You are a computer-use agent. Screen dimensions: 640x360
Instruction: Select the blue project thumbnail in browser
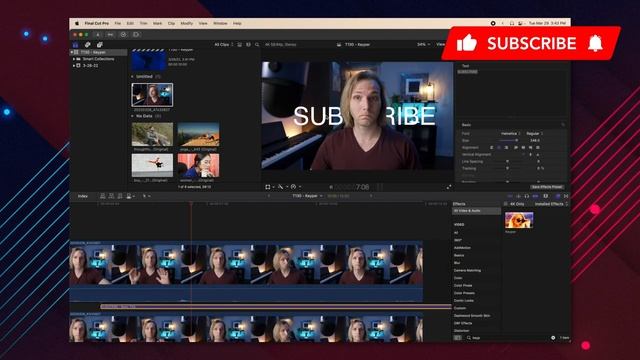(149, 60)
